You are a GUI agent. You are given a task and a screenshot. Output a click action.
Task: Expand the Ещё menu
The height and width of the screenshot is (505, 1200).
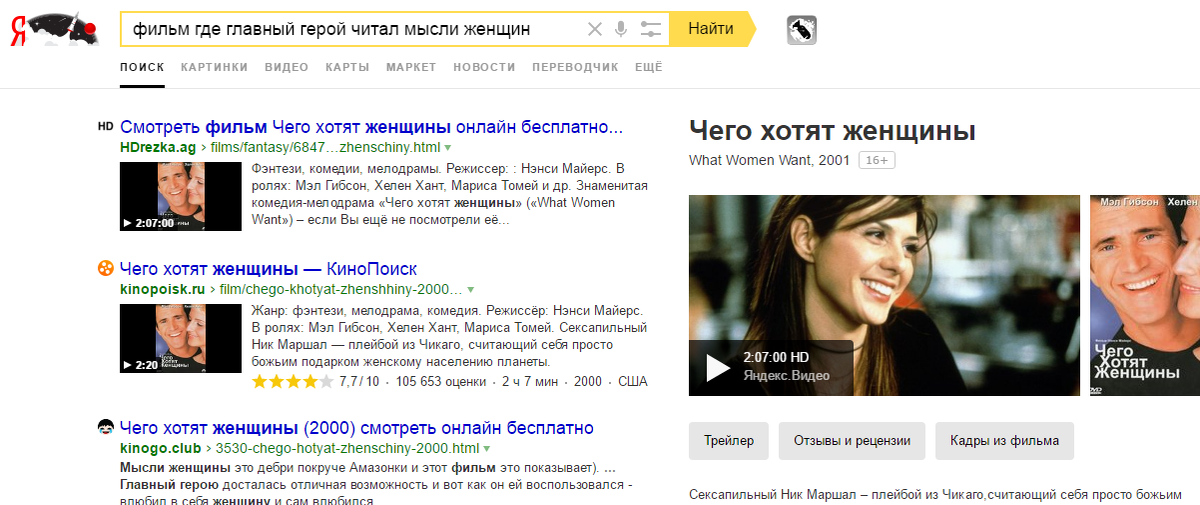click(649, 67)
